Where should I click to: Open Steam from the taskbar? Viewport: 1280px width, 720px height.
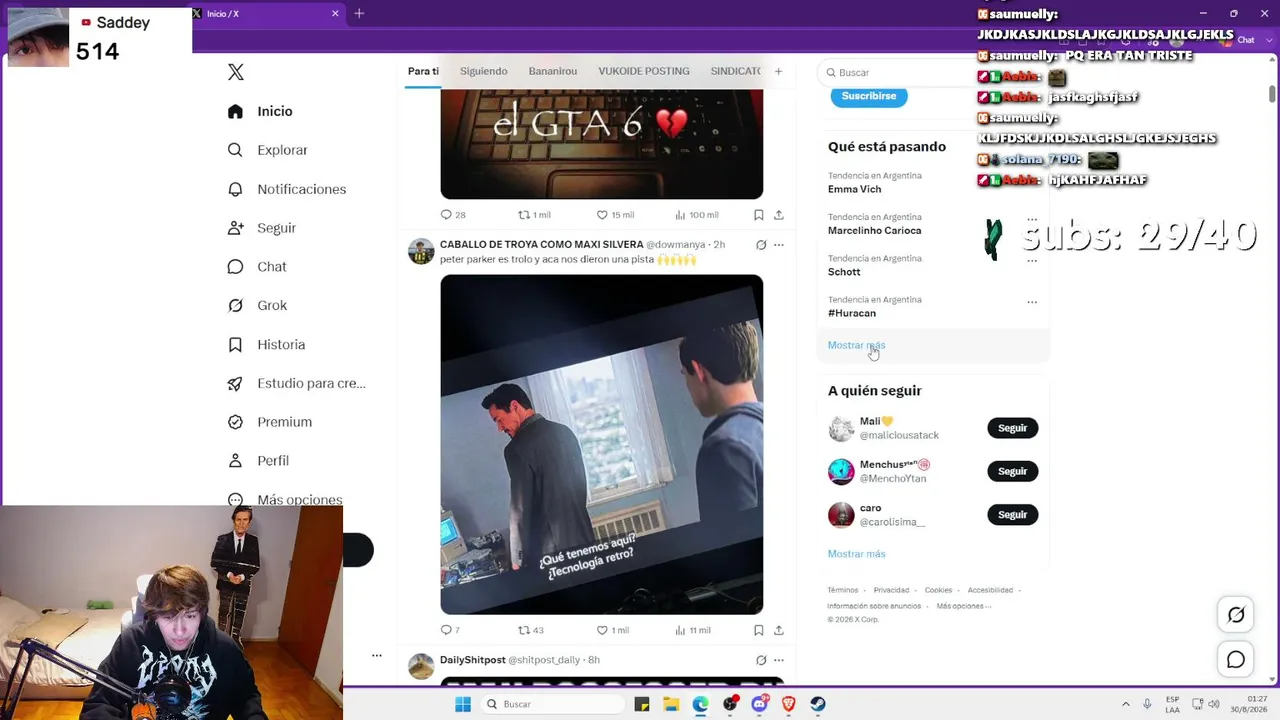pyautogui.click(x=818, y=704)
